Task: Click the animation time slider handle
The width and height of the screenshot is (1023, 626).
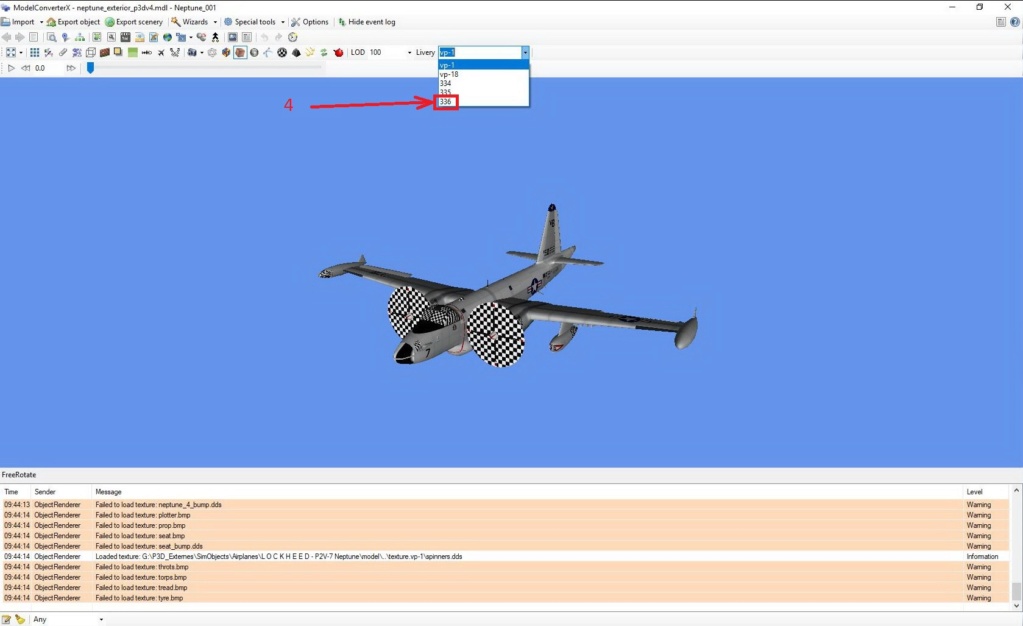Action: coord(90,67)
